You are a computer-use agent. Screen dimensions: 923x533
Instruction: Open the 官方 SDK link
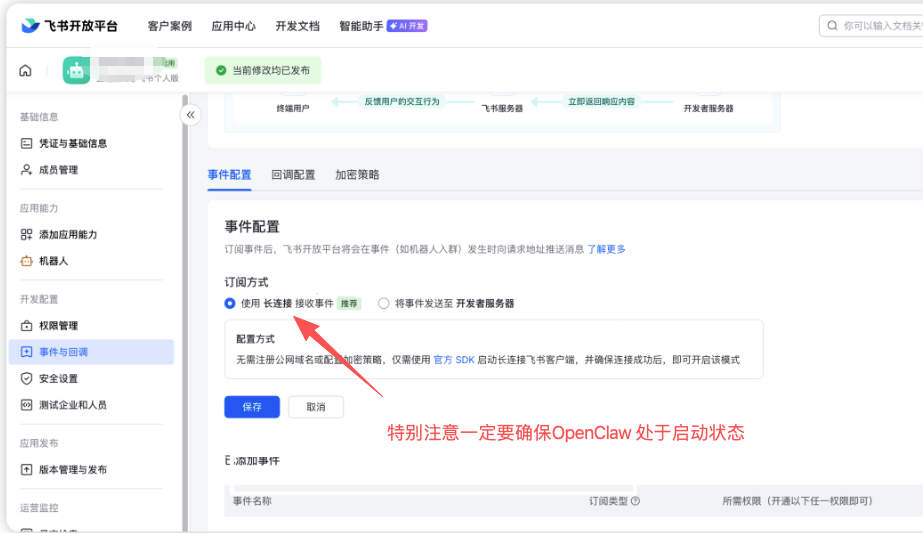coord(454,360)
